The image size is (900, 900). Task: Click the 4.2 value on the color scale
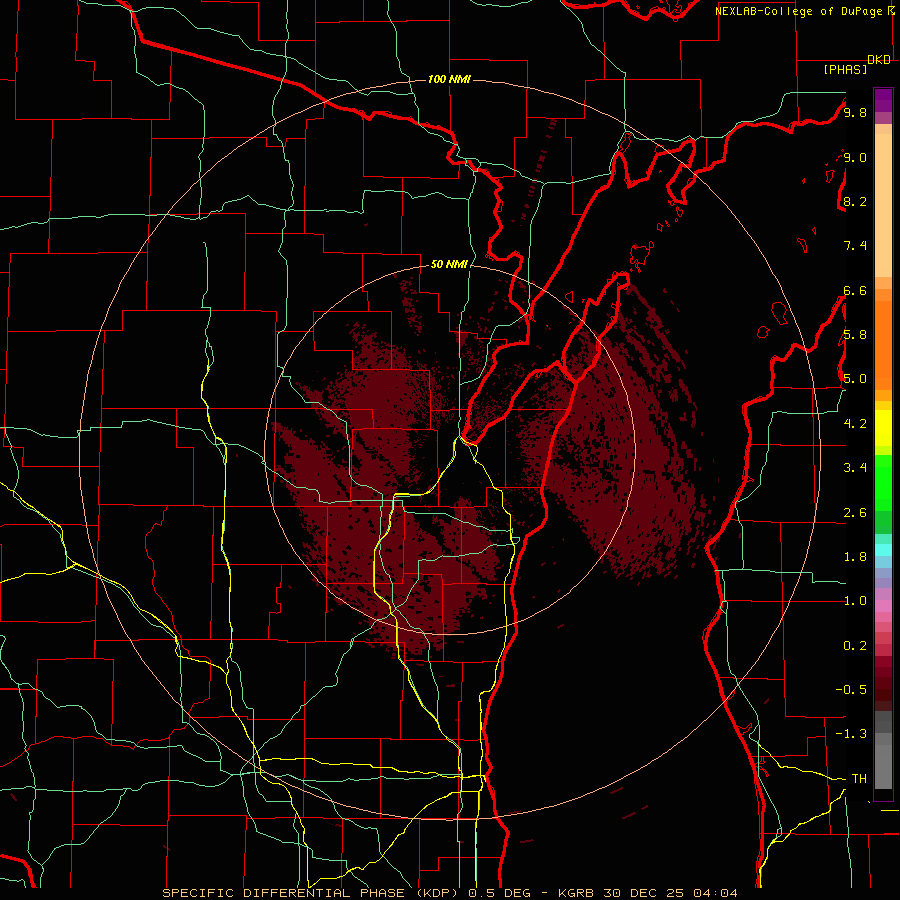pos(855,424)
